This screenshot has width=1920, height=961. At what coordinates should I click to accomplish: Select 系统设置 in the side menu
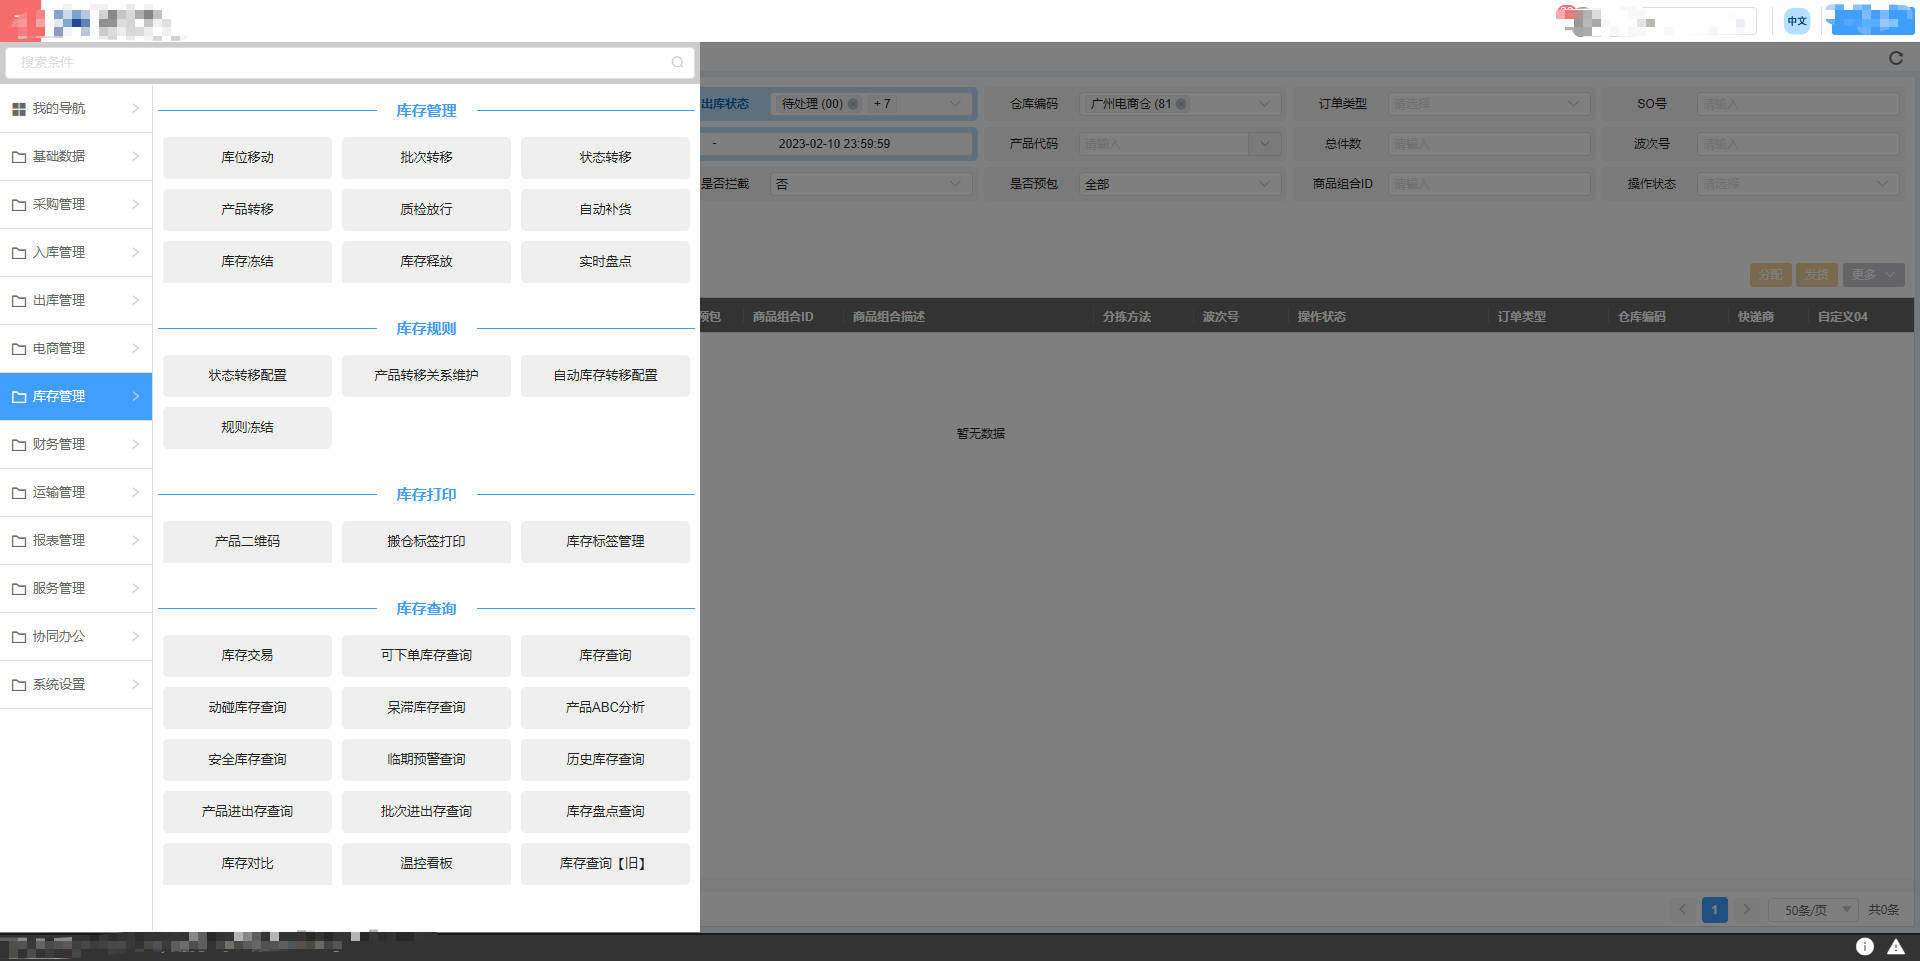pyautogui.click(x=76, y=685)
